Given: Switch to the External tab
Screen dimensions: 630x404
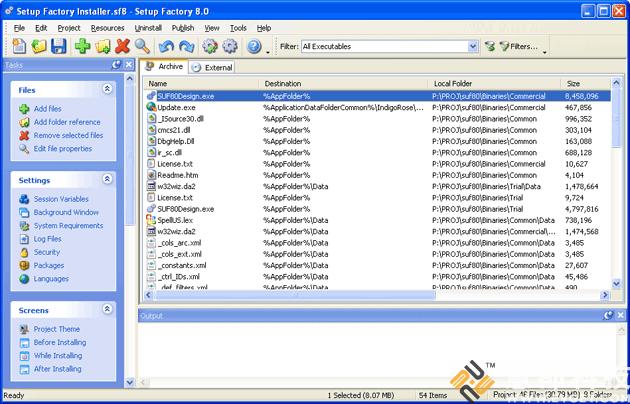Looking at the screenshot, I should pyautogui.click(x=212, y=67).
